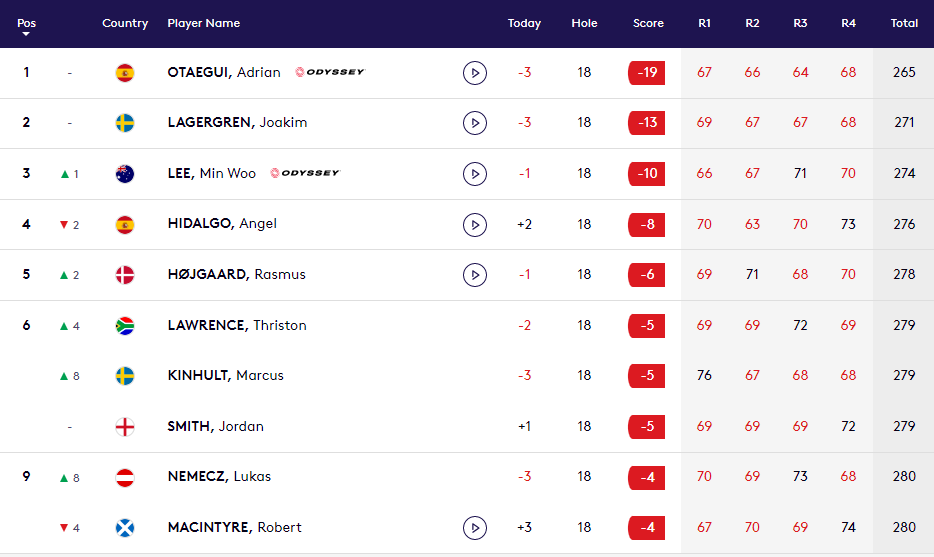
Task: Click Otaegui's red -19 score badge
Action: [646, 73]
